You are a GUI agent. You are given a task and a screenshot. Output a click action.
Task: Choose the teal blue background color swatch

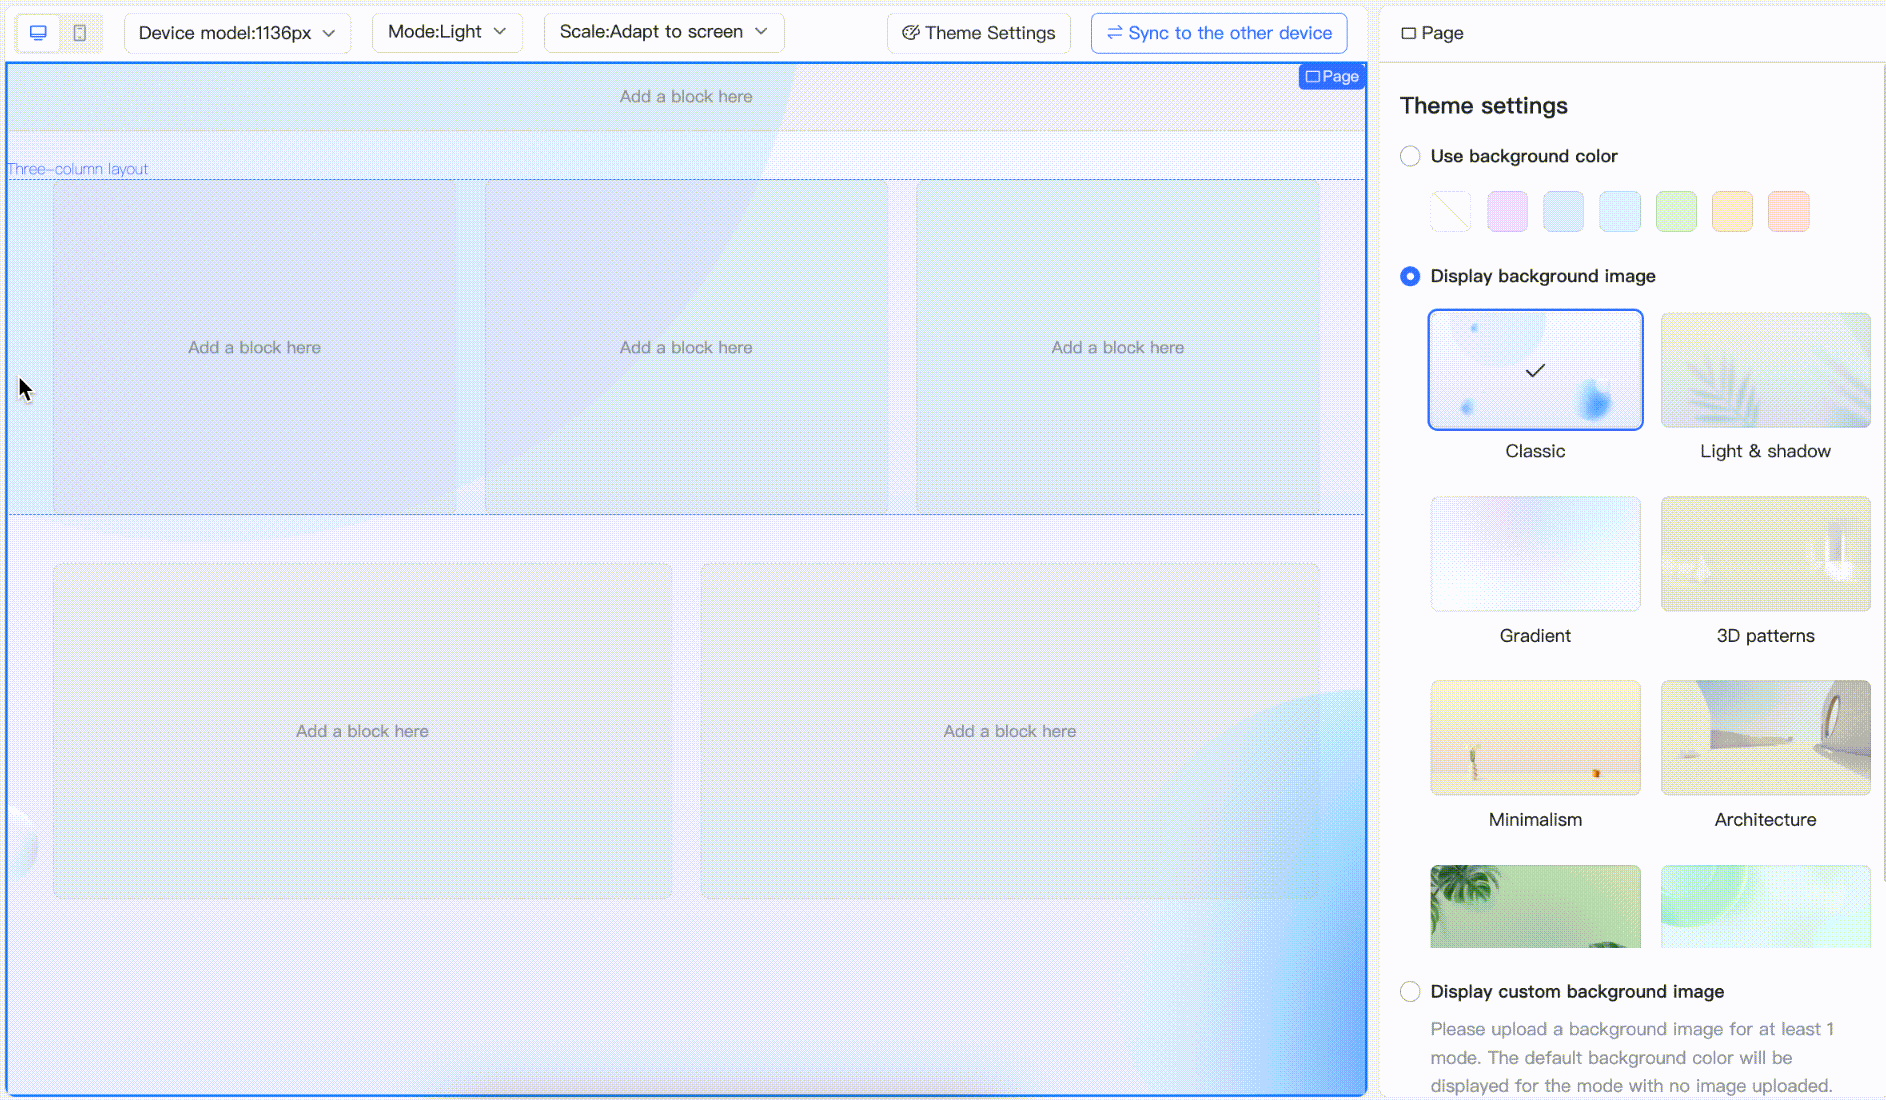1563,212
